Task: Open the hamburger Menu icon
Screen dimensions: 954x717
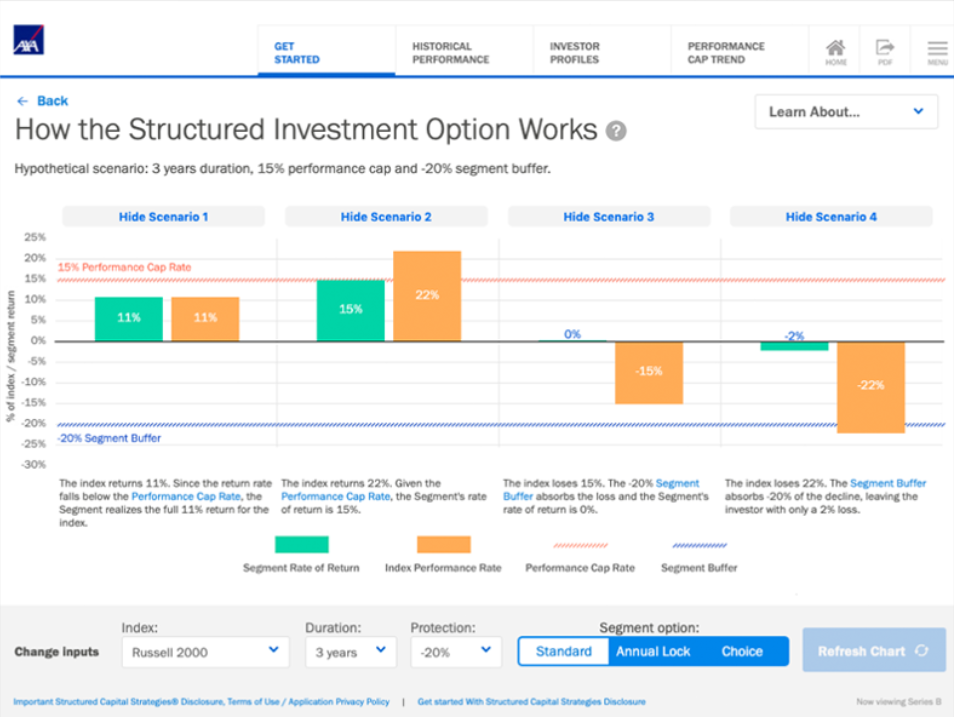Action: pos(937,51)
